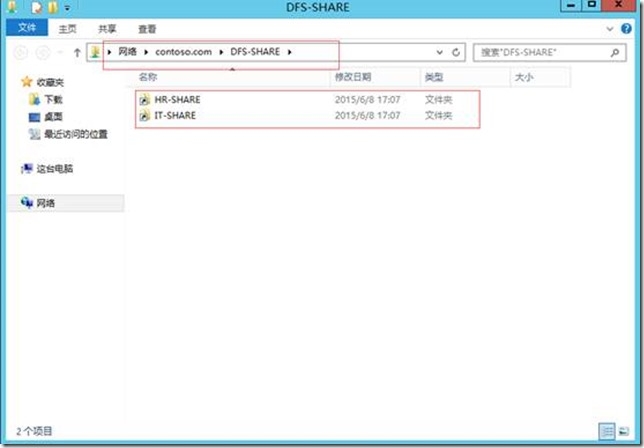This screenshot has width=644, height=448.
Task: Open 收藏夹 in navigation pane
Action: [50, 82]
